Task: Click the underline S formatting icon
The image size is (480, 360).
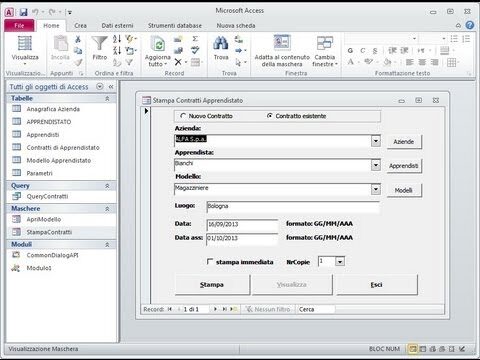Action: coord(375,51)
